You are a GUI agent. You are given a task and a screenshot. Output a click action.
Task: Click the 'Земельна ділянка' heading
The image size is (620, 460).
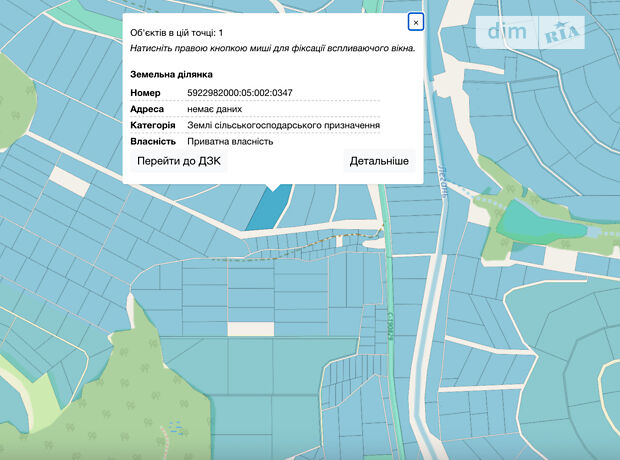point(171,74)
